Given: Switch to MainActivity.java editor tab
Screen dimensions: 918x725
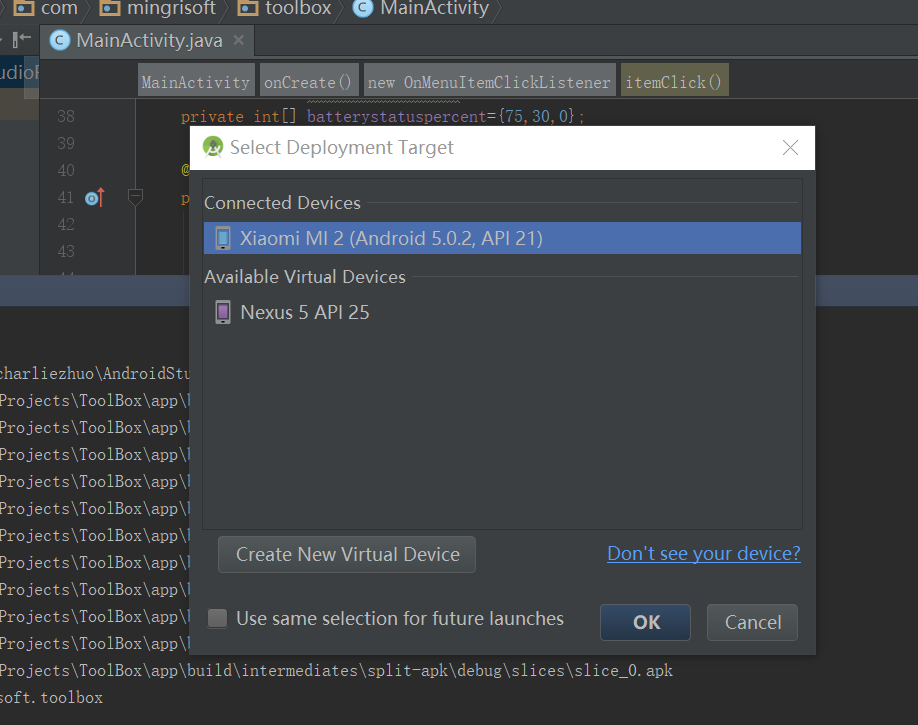Looking at the screenshot, I should (x=149, y=40).
